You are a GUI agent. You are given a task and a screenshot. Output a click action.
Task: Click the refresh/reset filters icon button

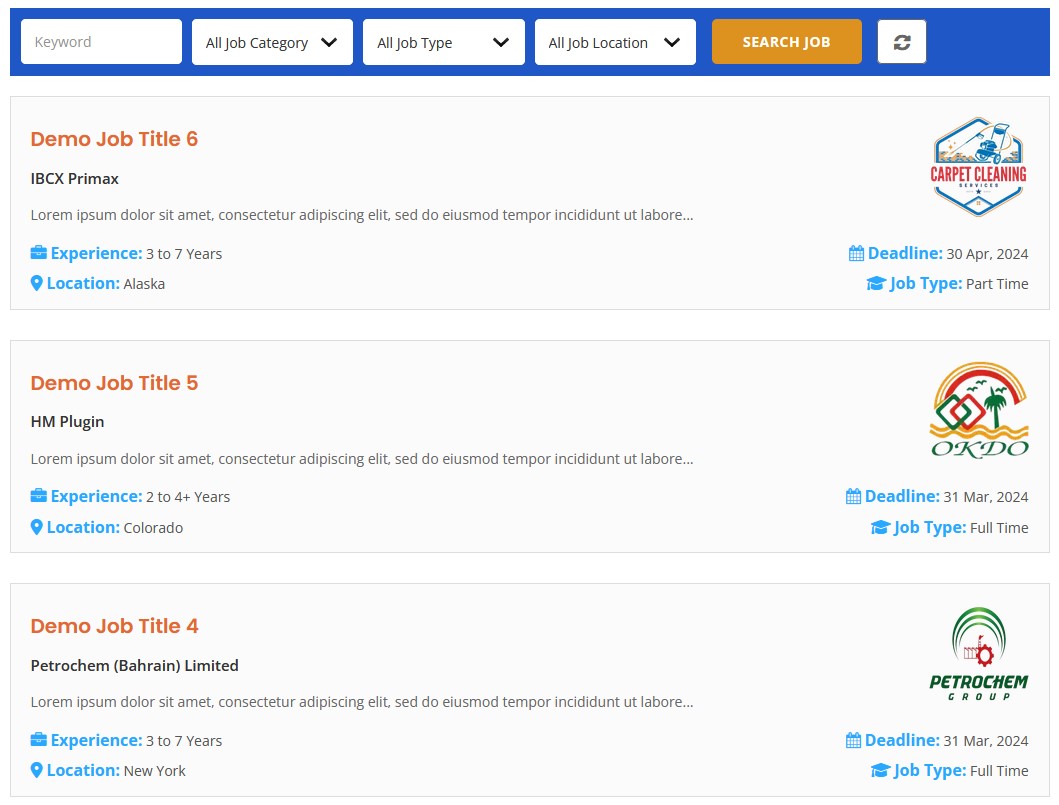[x=901, y=42]
